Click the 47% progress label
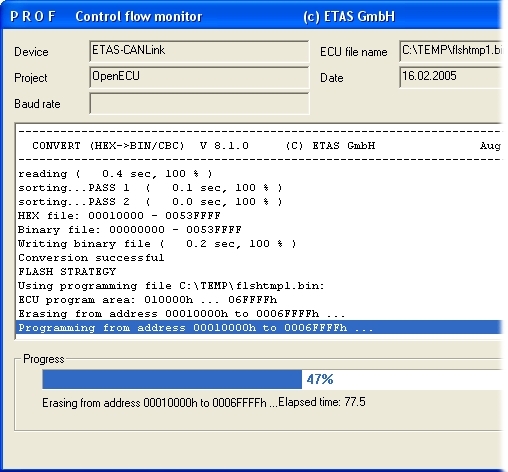The height and width of the screenshot is (472, 508). pyautogui.click(x=320, y=379)
